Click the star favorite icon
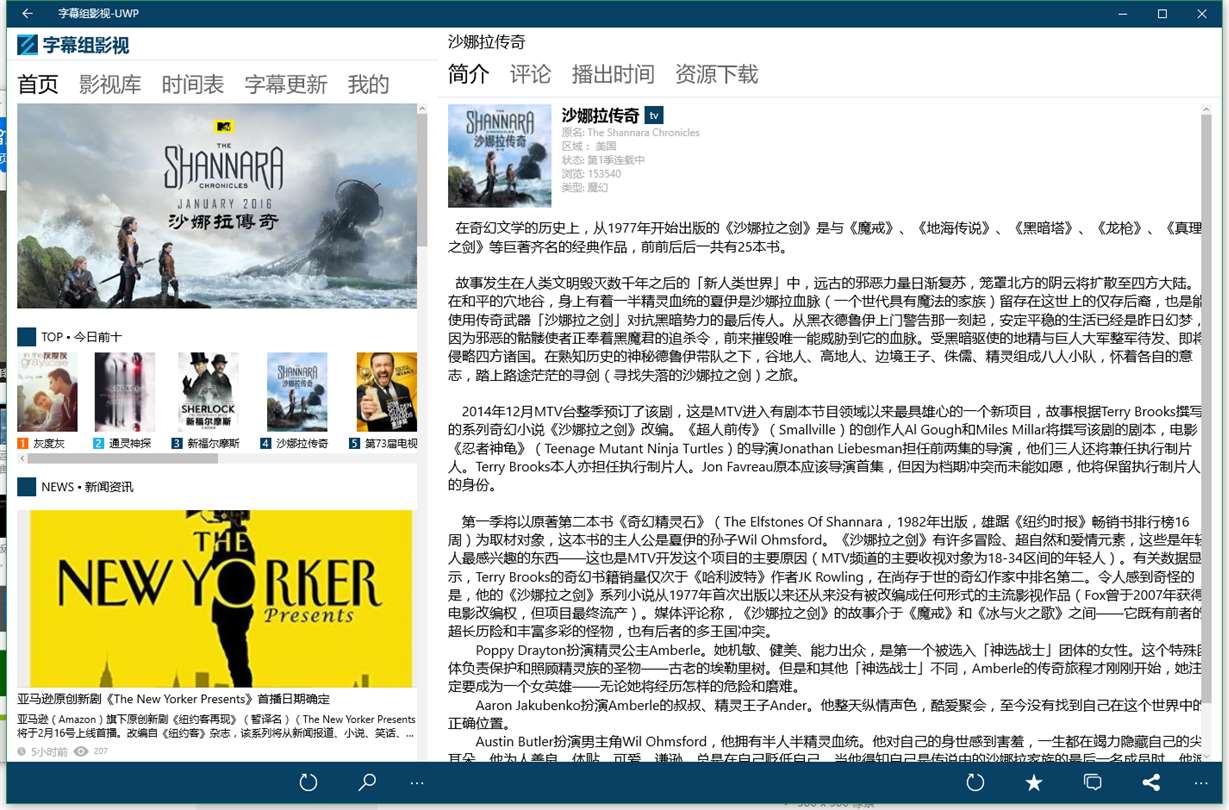Viewport: 1229px width, 810px height. click(1034, 783)
